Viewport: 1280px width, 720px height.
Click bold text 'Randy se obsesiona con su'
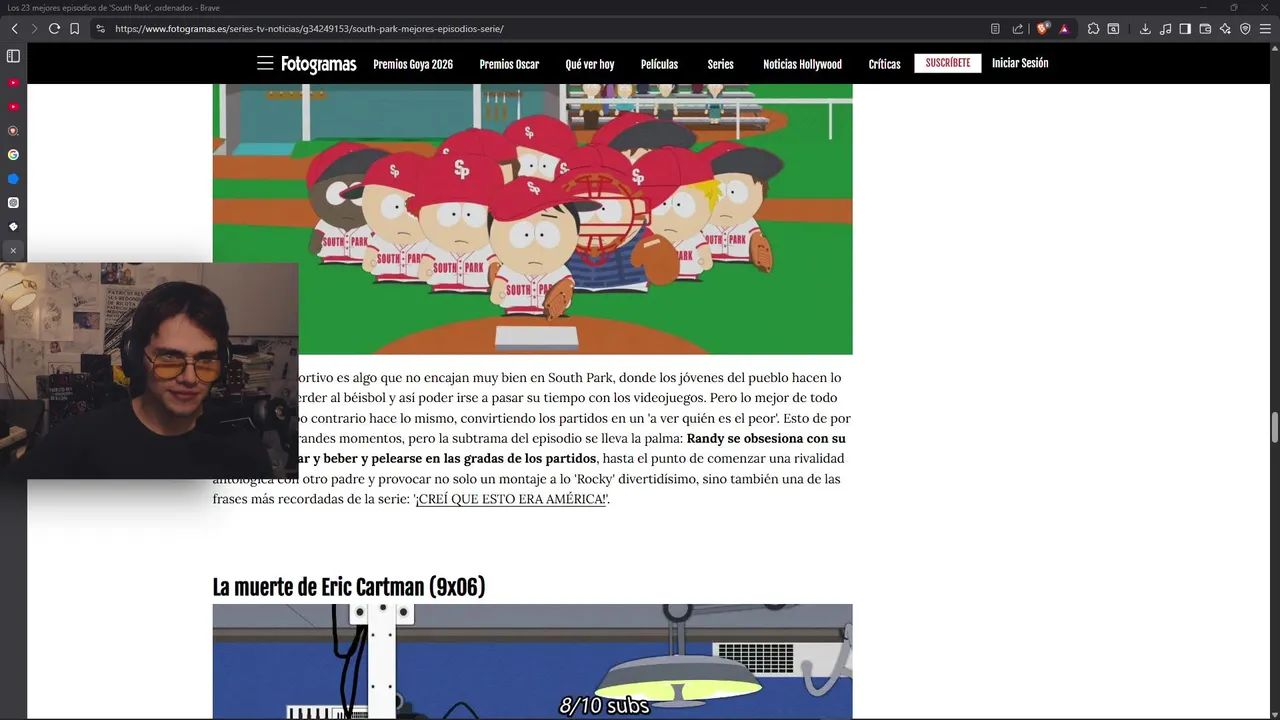[x=766, y=438]
